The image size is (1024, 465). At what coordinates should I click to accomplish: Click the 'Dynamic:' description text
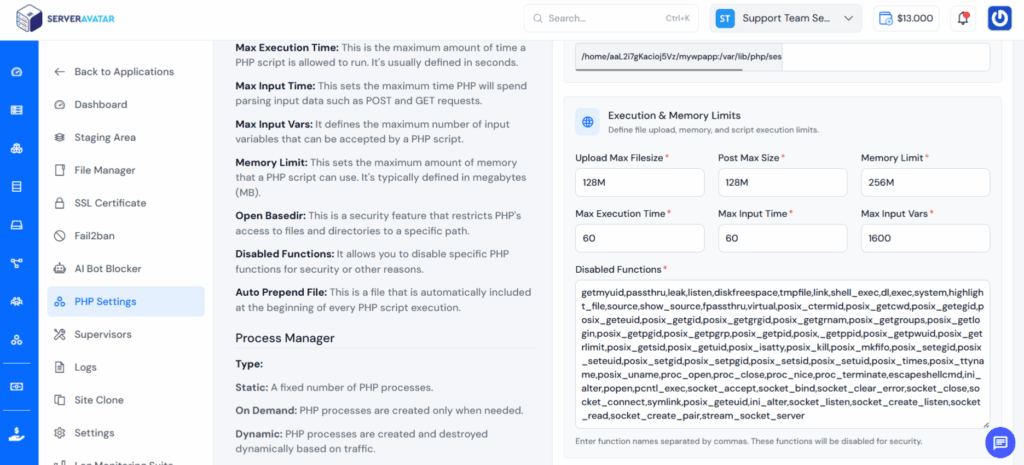361,441
